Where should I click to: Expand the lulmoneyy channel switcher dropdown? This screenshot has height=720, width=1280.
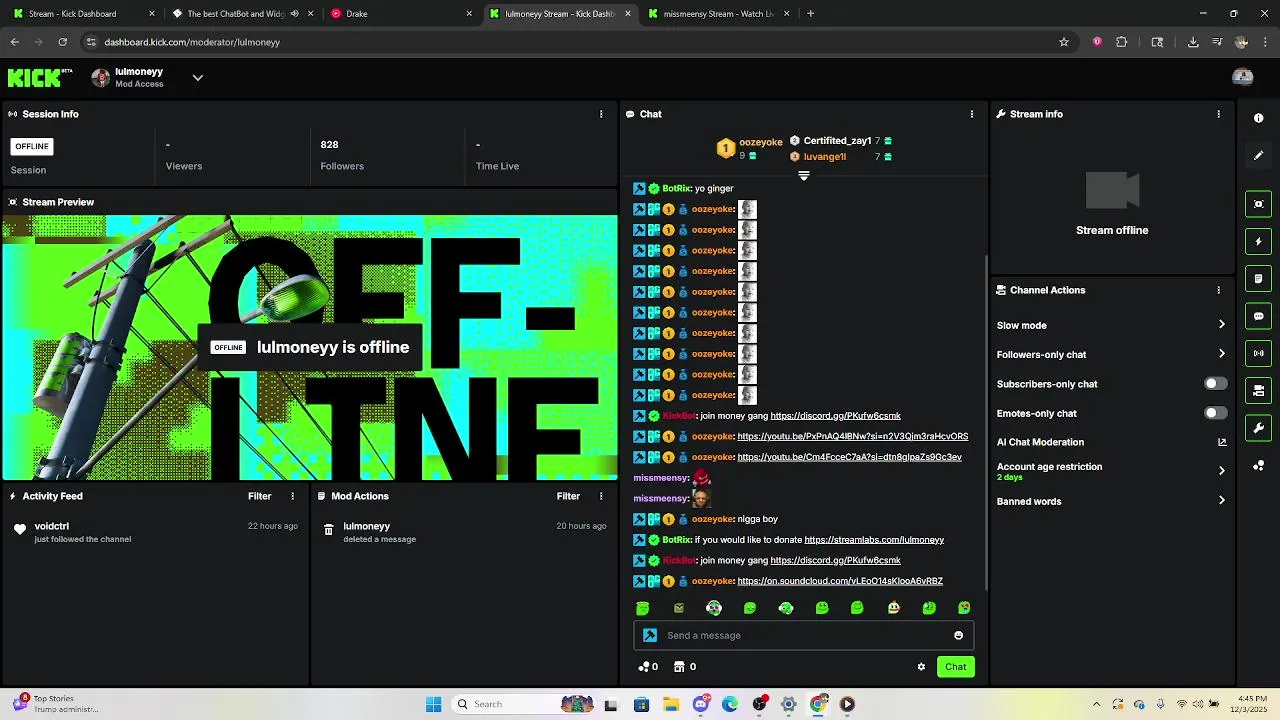[197, 78]
